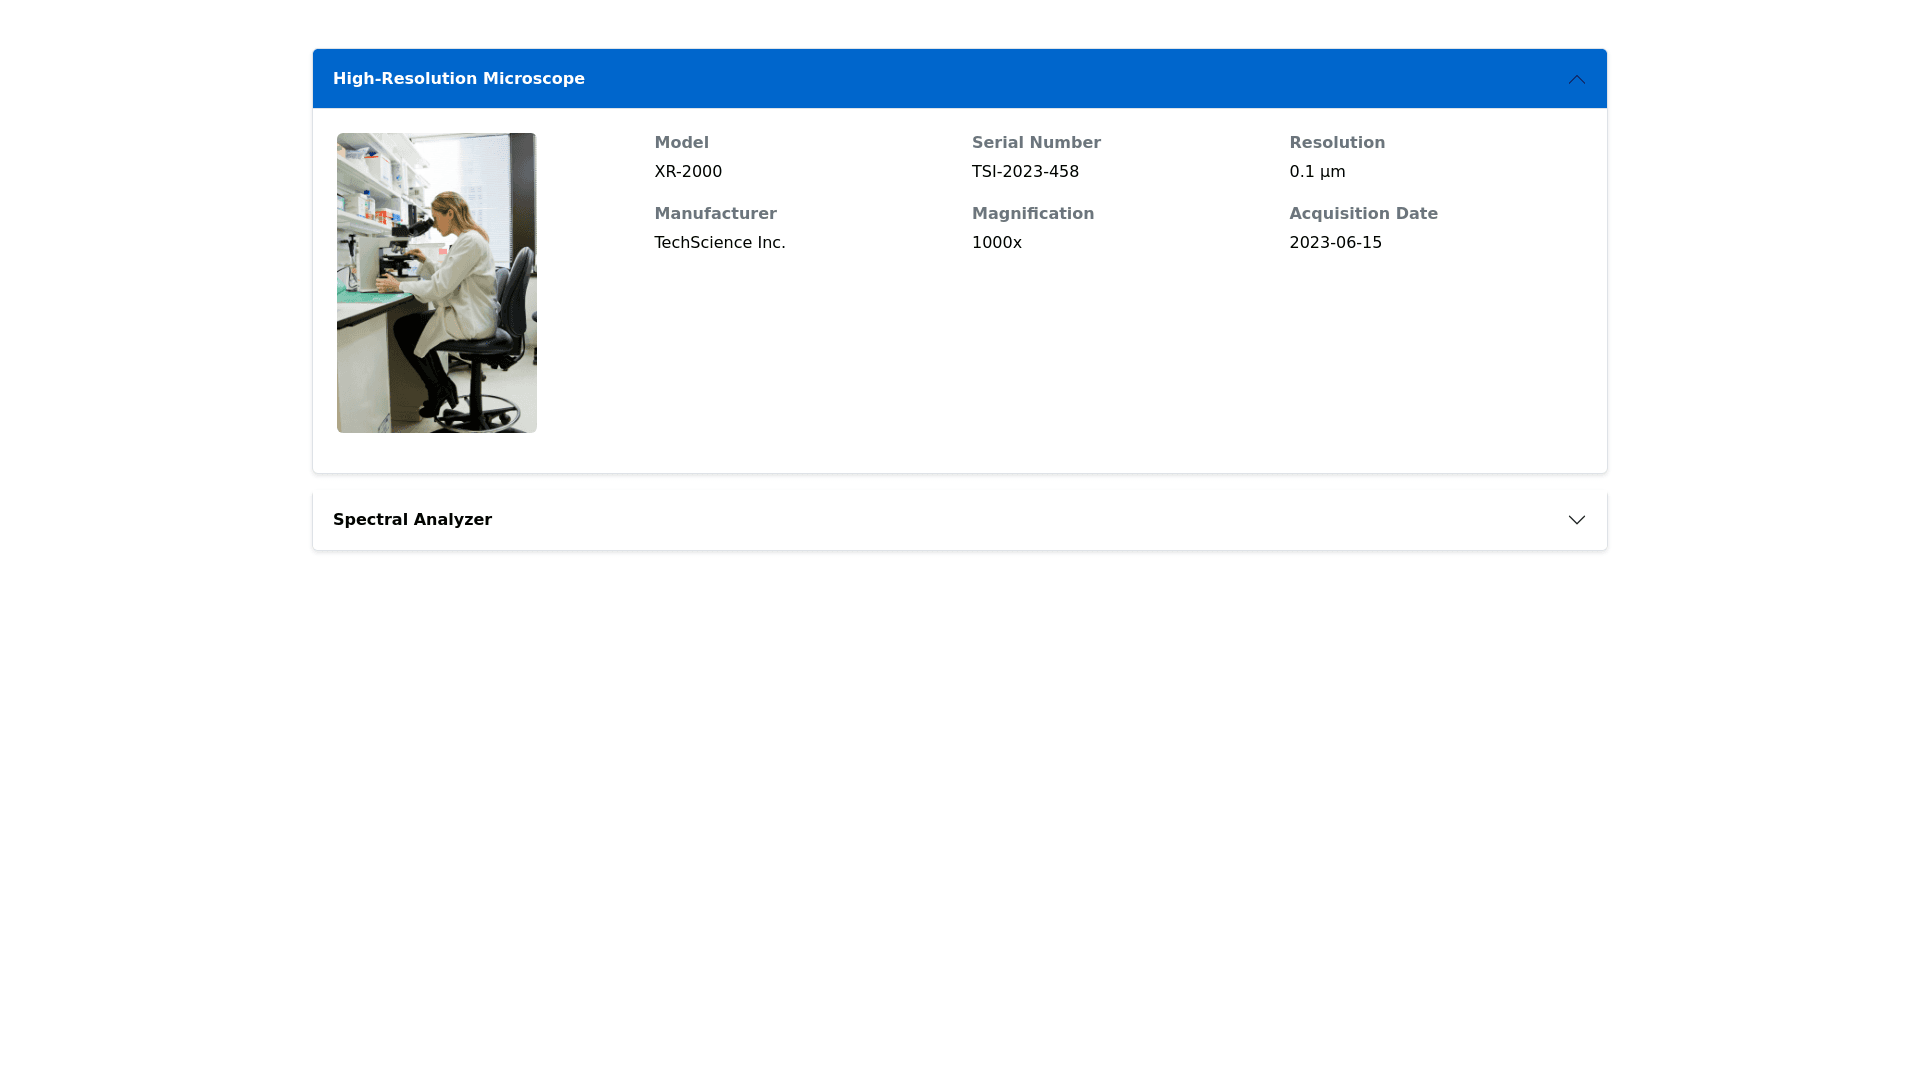This screenshot has height=1080, width=1920.
Task: Select the 1000x magnification value
Action: tap(996, 243)
